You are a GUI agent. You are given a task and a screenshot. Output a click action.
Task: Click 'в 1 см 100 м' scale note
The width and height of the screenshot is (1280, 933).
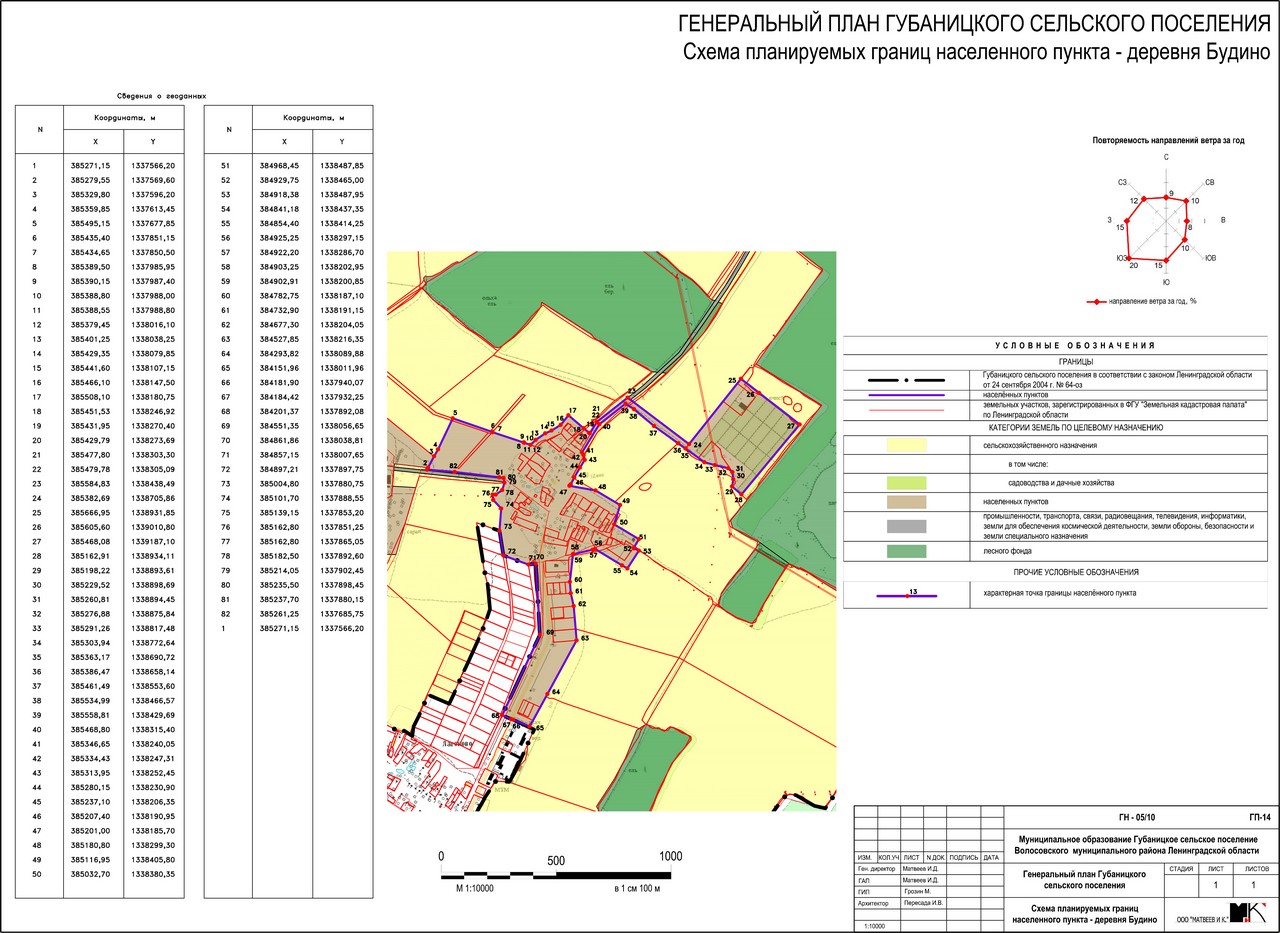[637, 889]
